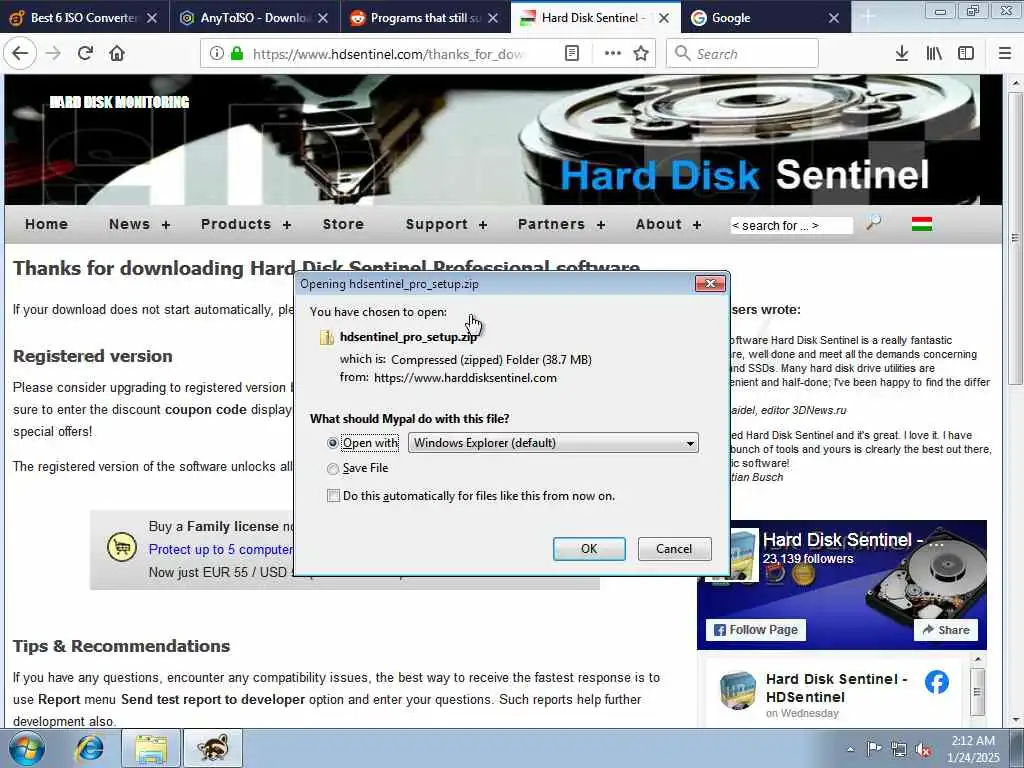Switch to Programs that still tab
1024x768 pixels.
click(426, 18)
